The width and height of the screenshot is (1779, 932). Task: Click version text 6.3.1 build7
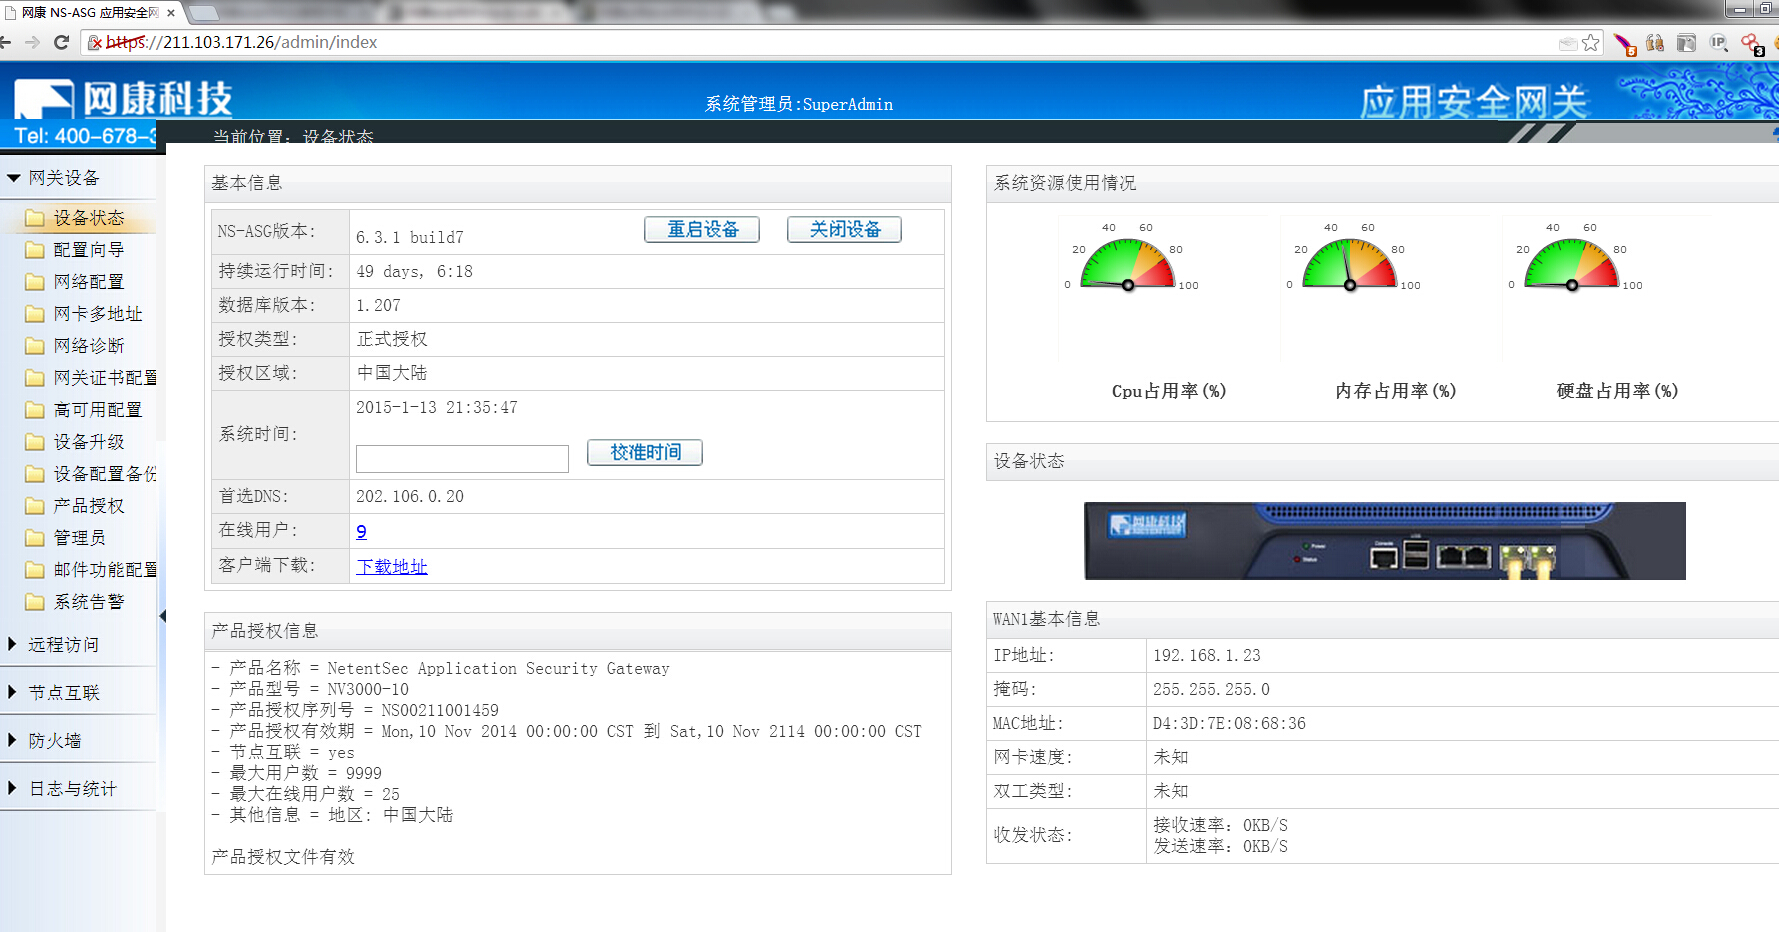click(410, 238)
